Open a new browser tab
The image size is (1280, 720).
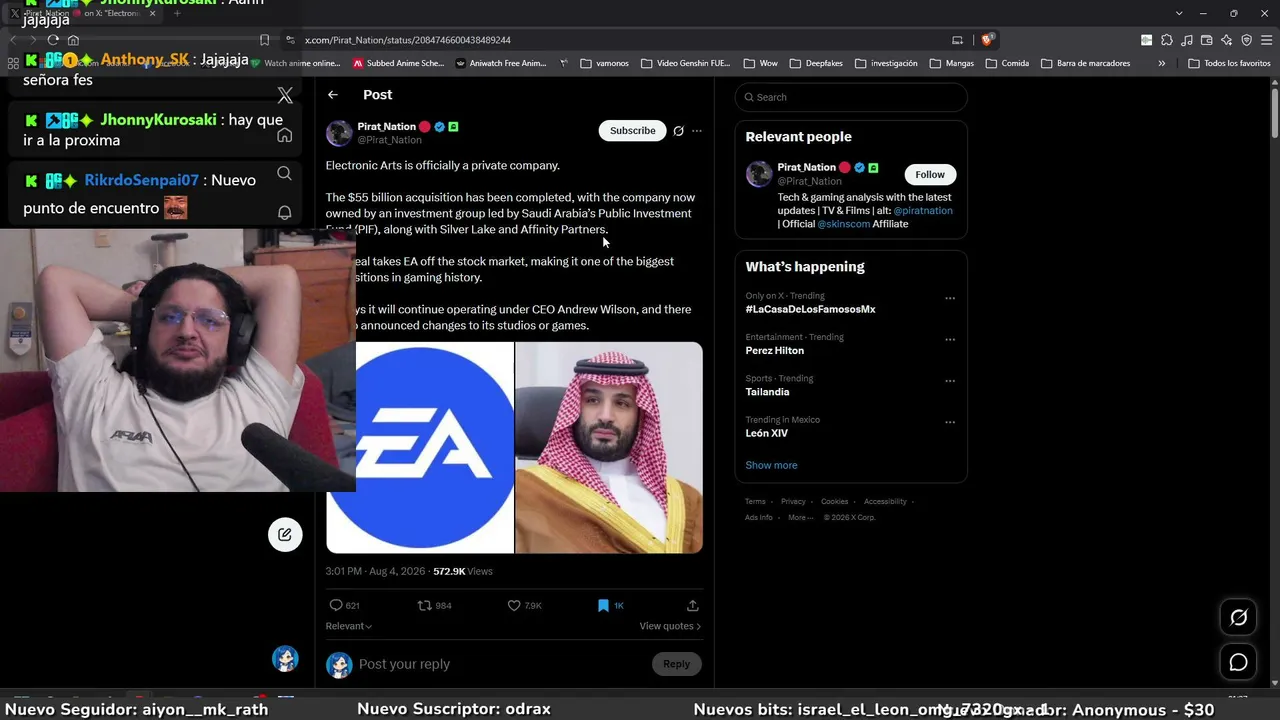pos(177,13)
